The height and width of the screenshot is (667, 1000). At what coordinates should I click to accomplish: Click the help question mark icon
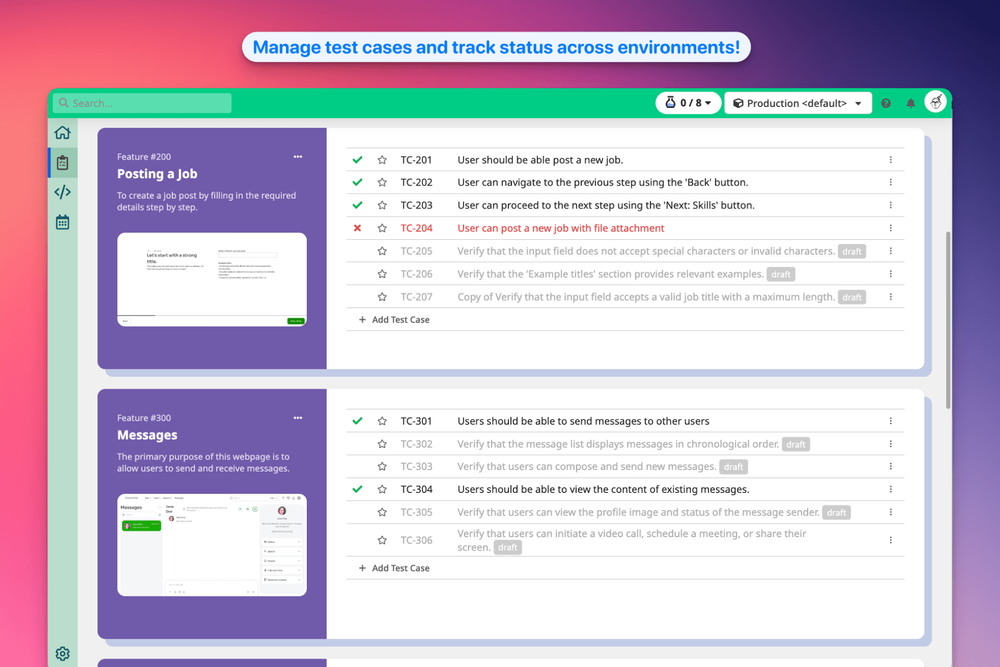[x=886, y=103]
